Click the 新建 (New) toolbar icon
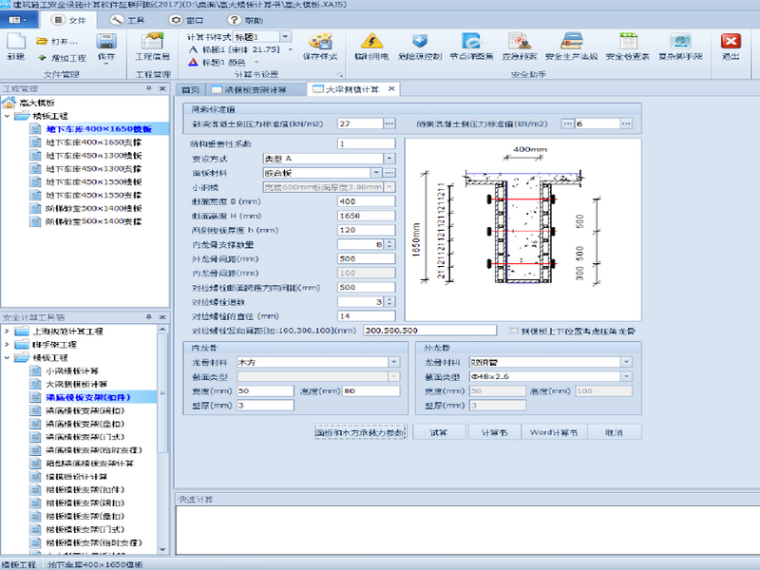 click(16, 46)
